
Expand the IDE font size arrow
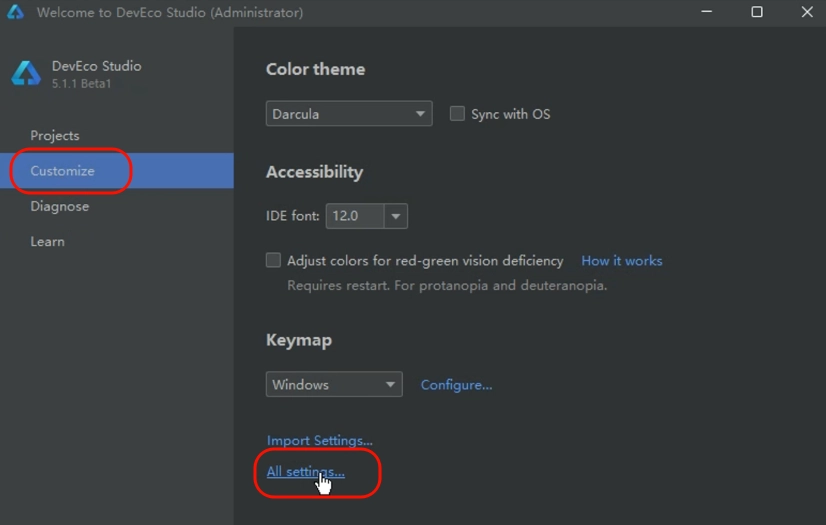coord(396,216)
